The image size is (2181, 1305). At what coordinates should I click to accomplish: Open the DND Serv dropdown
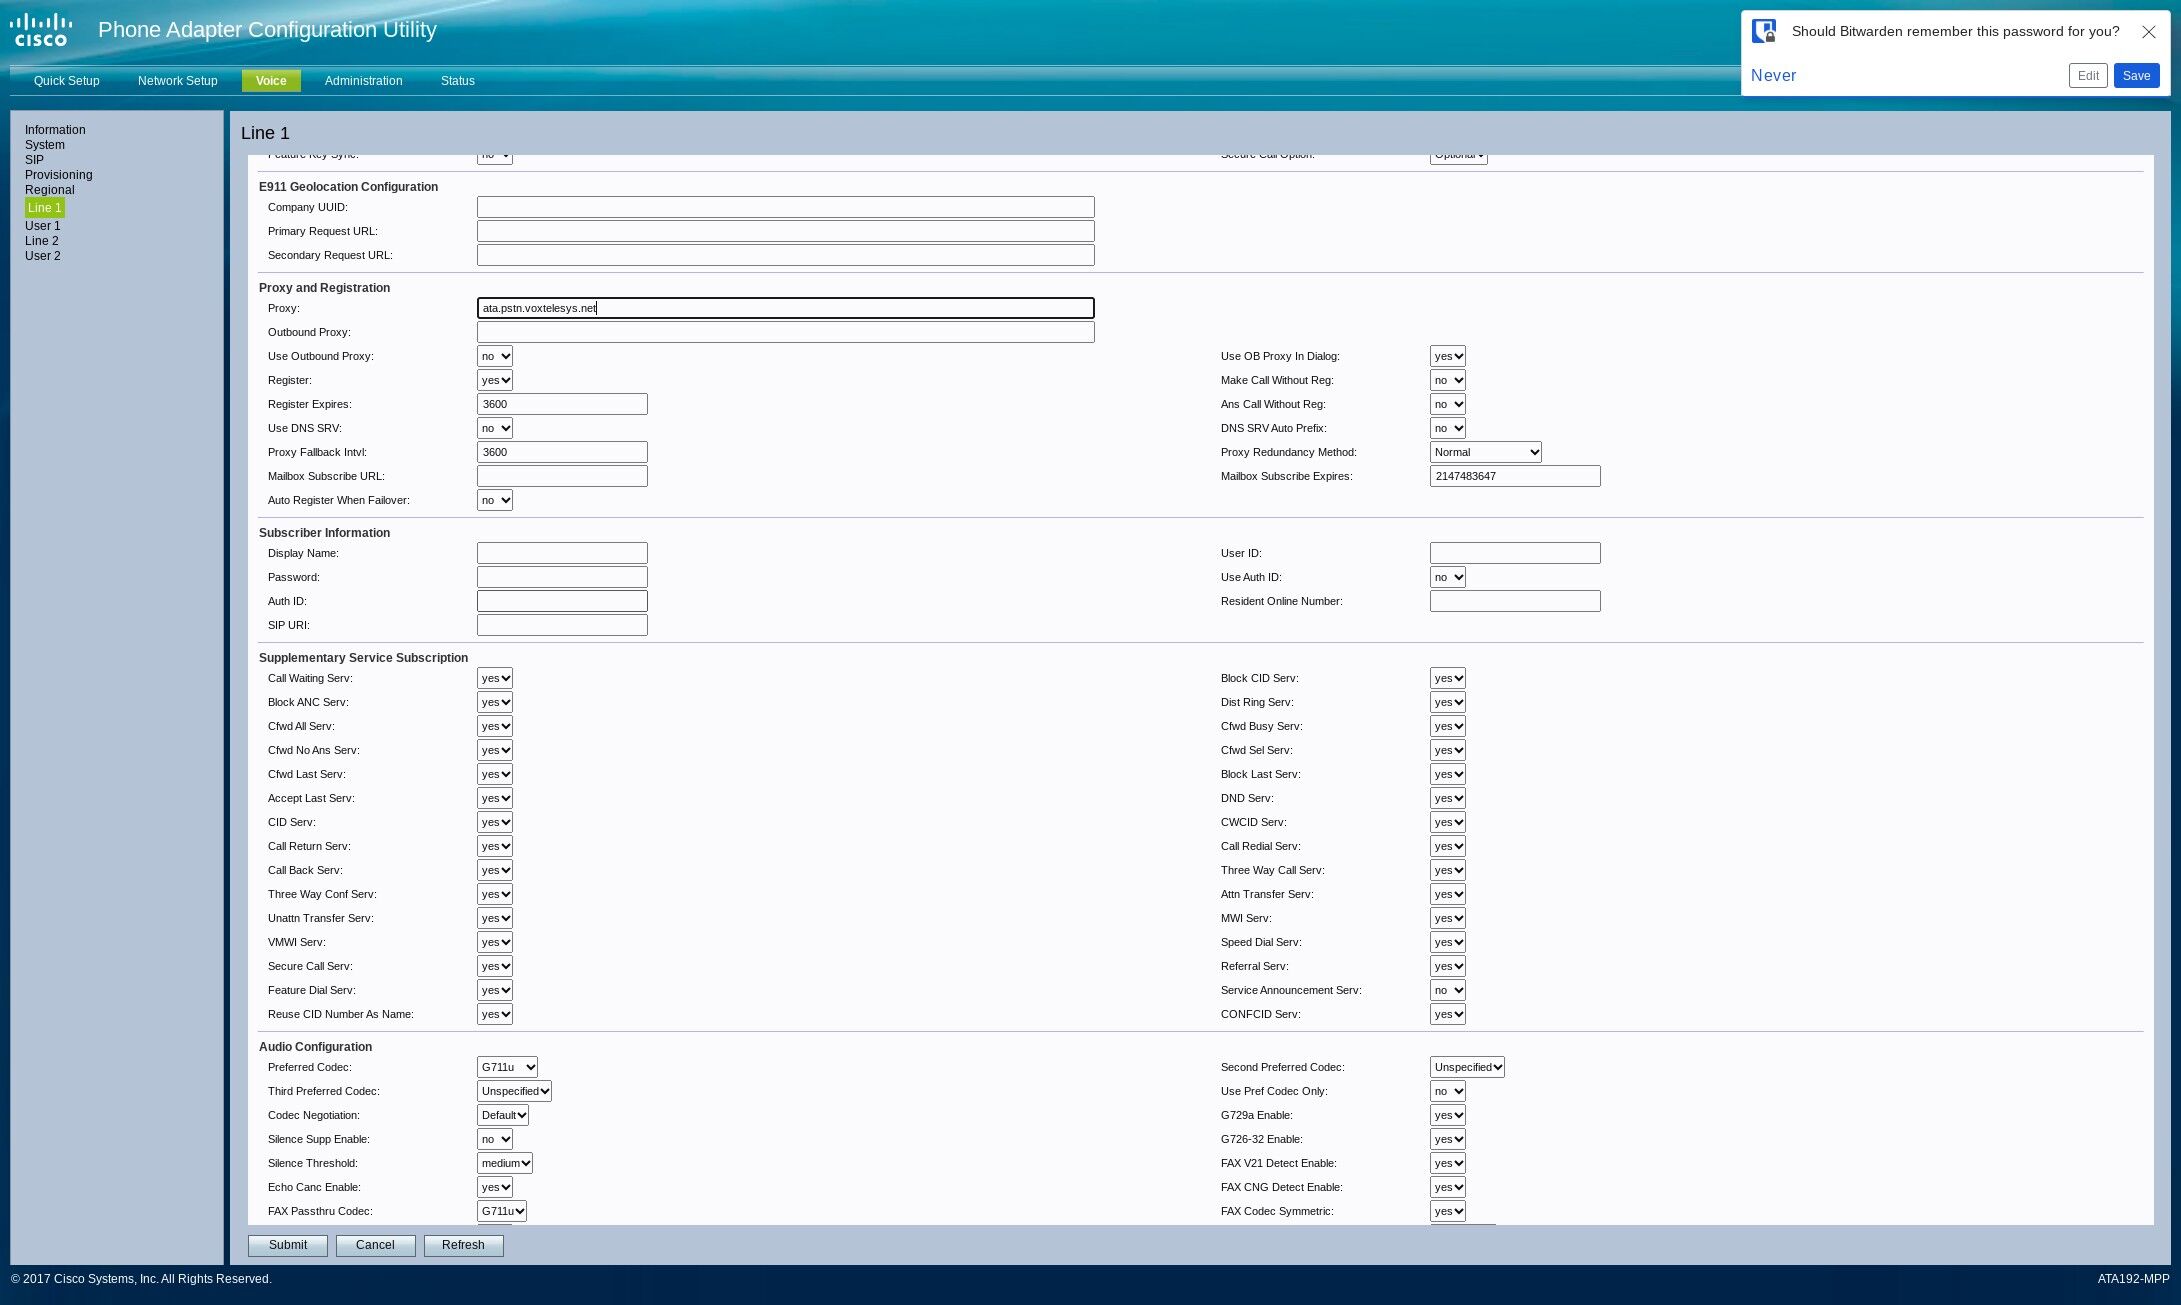pos(1448,798)
